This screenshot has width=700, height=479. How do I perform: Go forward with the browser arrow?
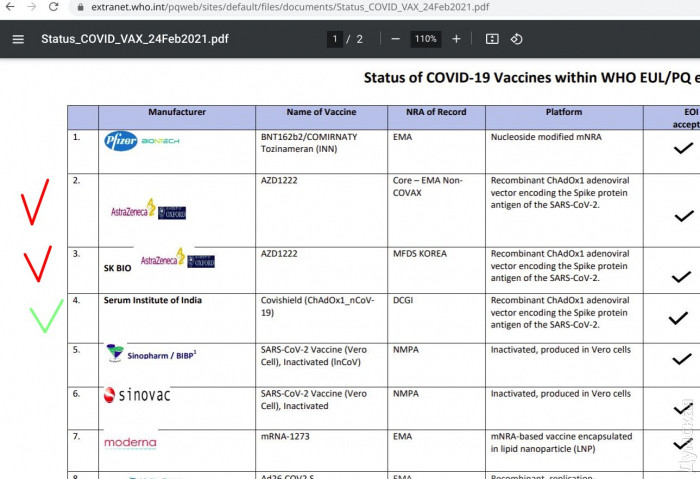pyautogui.click(x=30, y=7)
